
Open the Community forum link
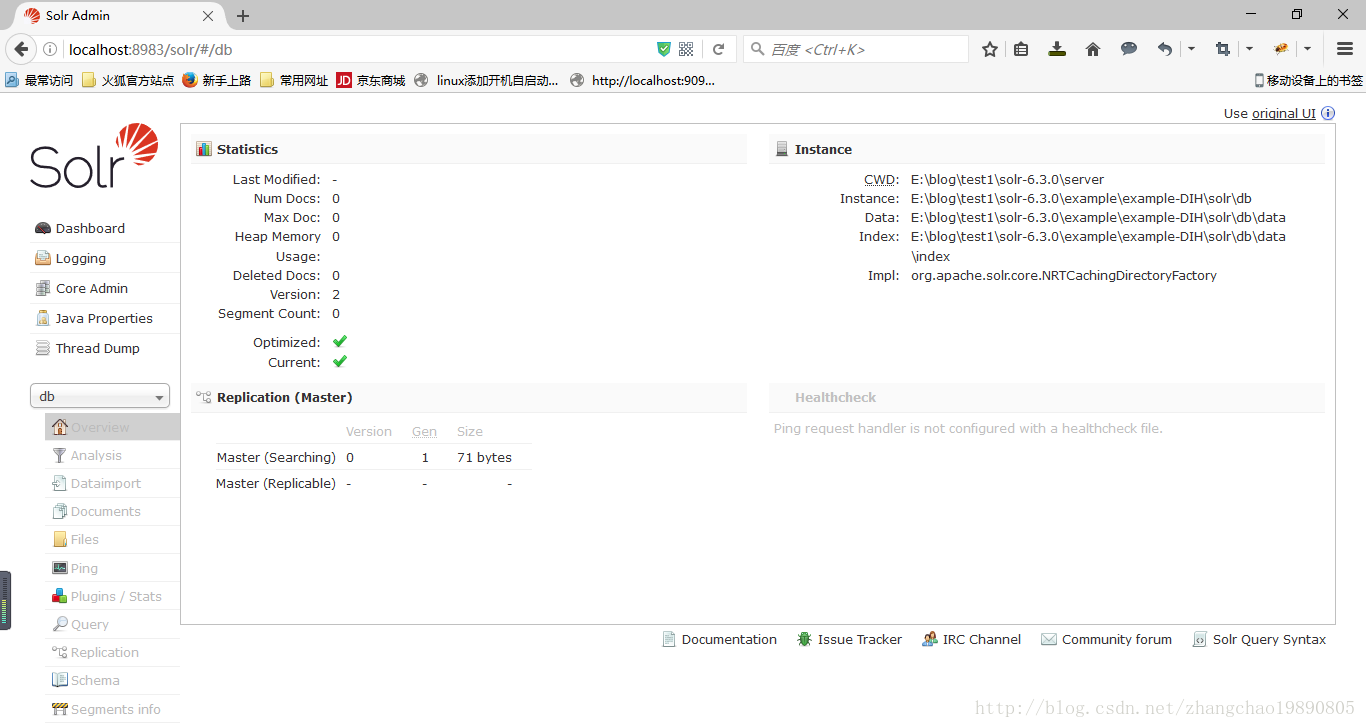point(1116,639)
